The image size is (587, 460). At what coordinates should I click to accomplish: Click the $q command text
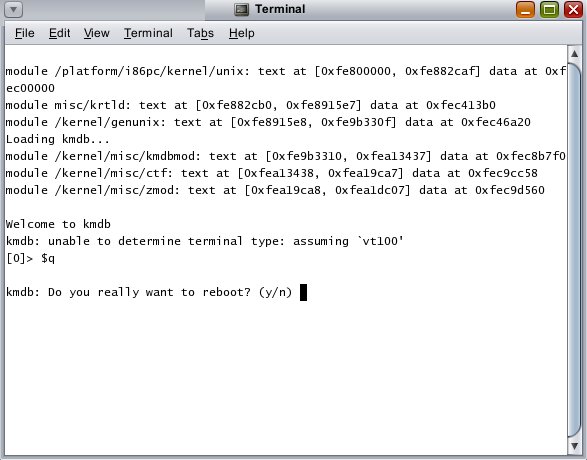[48, 258]
